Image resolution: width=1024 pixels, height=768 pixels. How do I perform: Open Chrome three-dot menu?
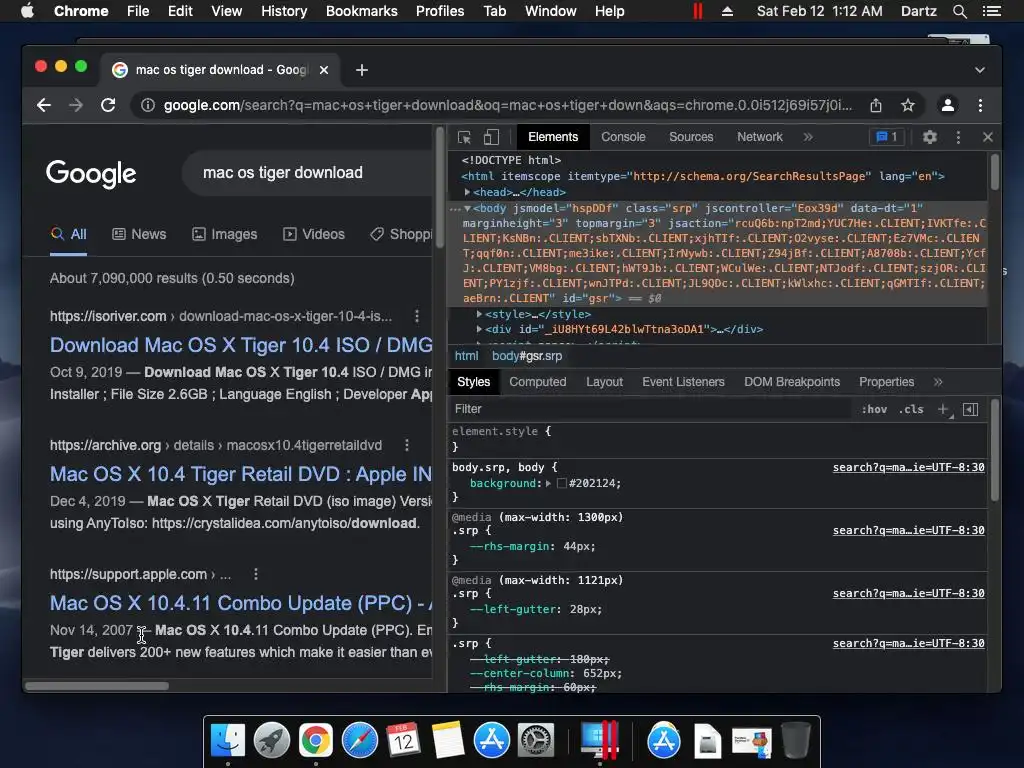(x=980, y=105)
